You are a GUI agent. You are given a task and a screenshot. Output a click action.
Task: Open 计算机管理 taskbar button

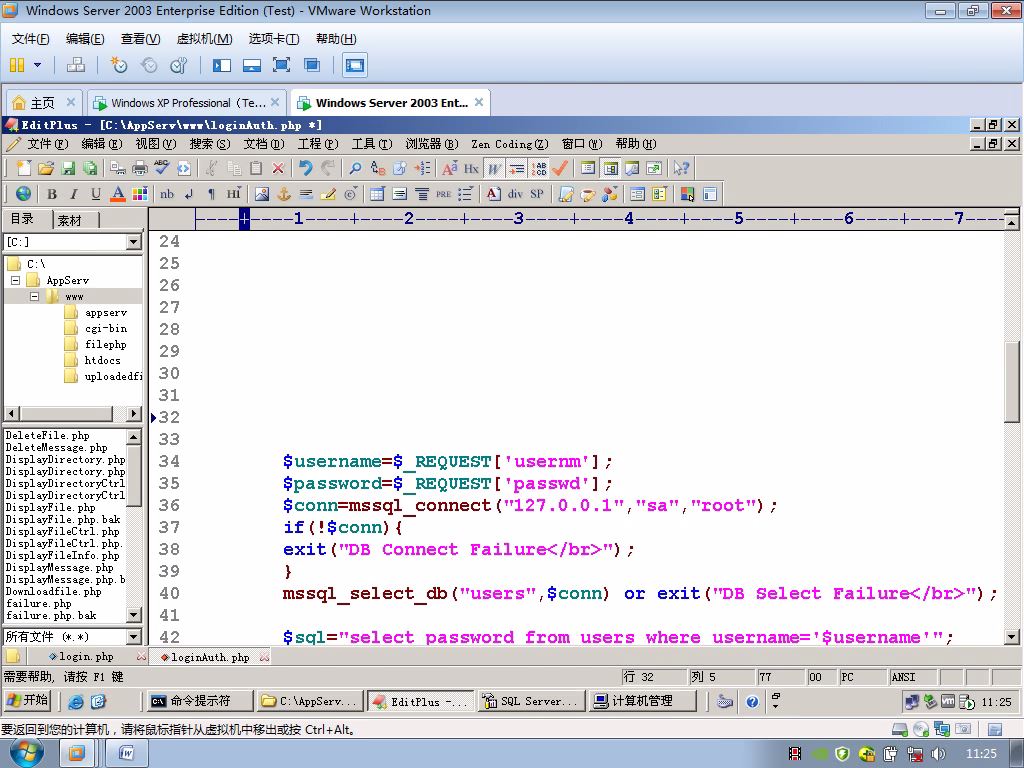coord(641,701)
